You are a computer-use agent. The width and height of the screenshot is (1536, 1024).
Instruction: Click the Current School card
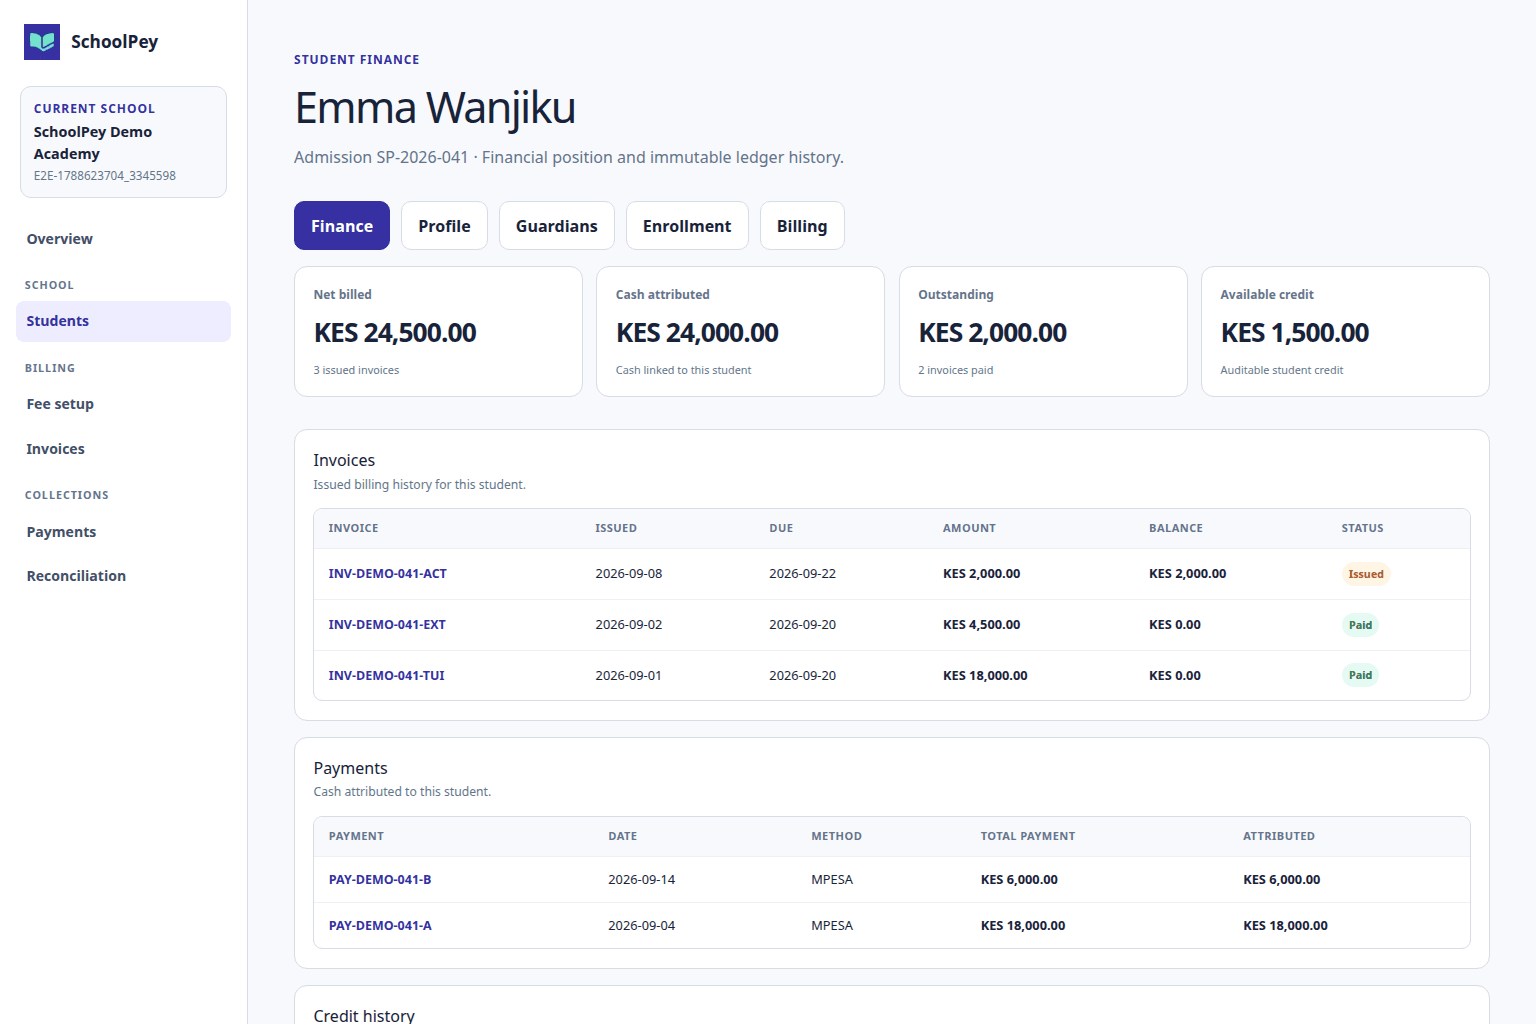[123, 142]
